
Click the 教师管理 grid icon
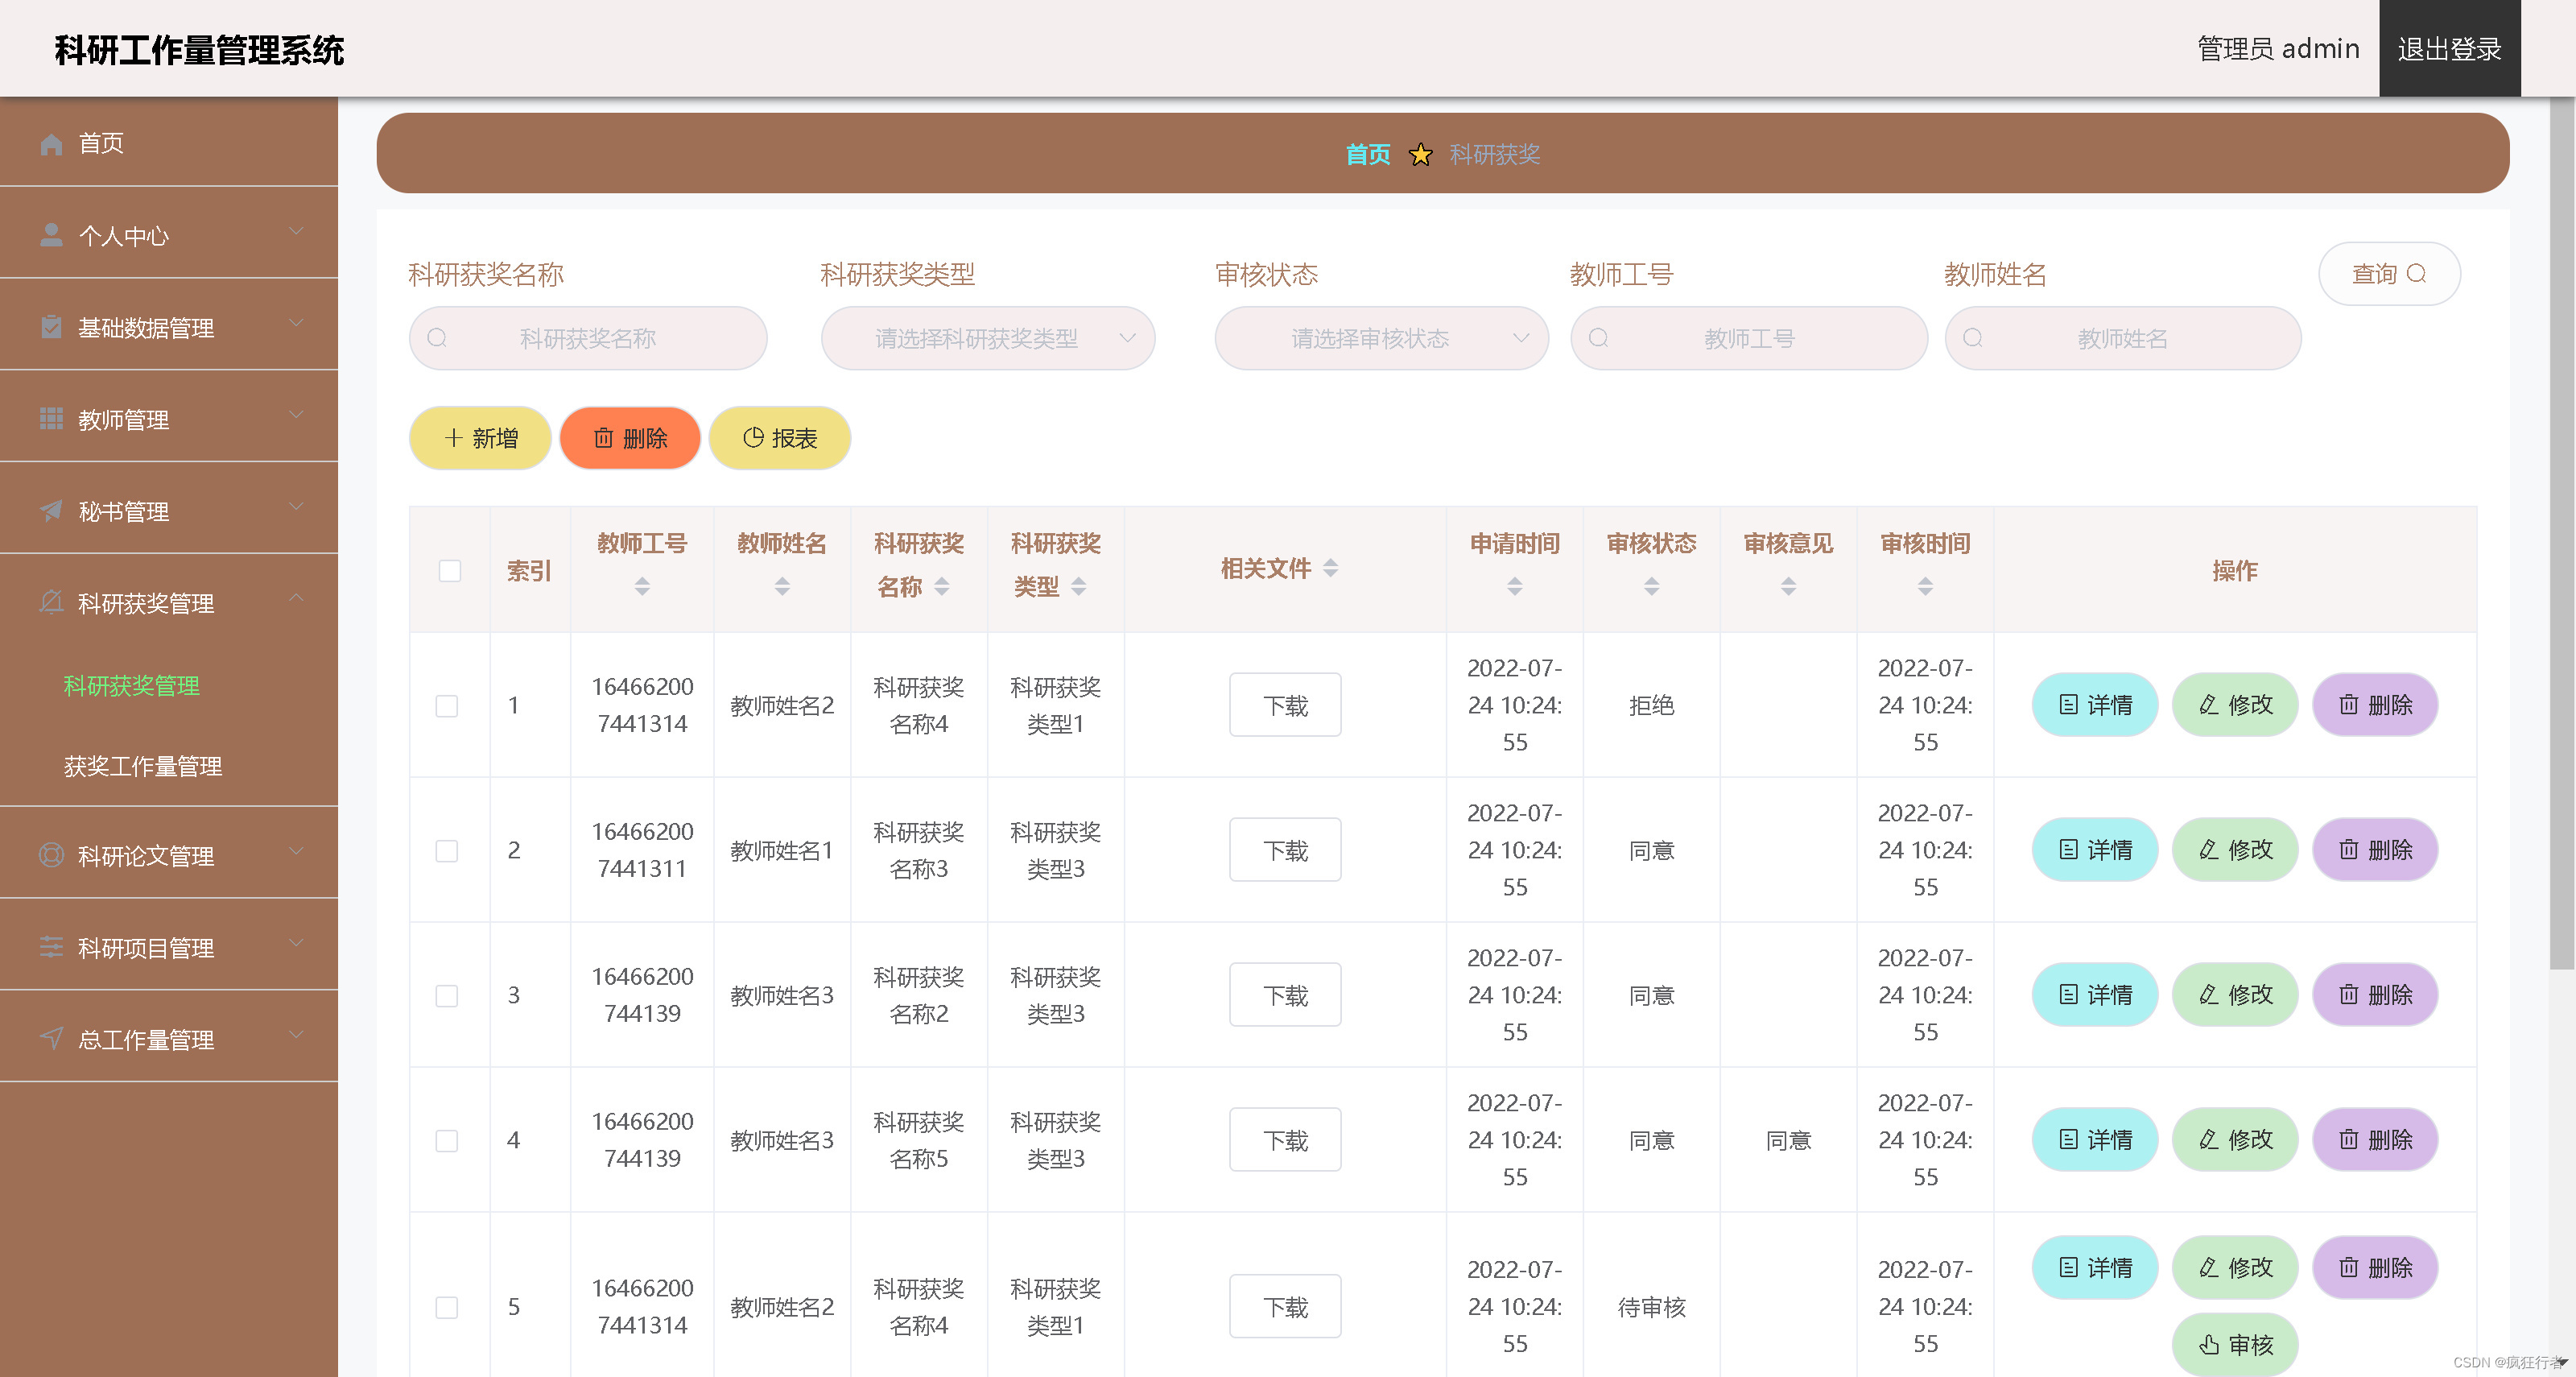(51, 420)
